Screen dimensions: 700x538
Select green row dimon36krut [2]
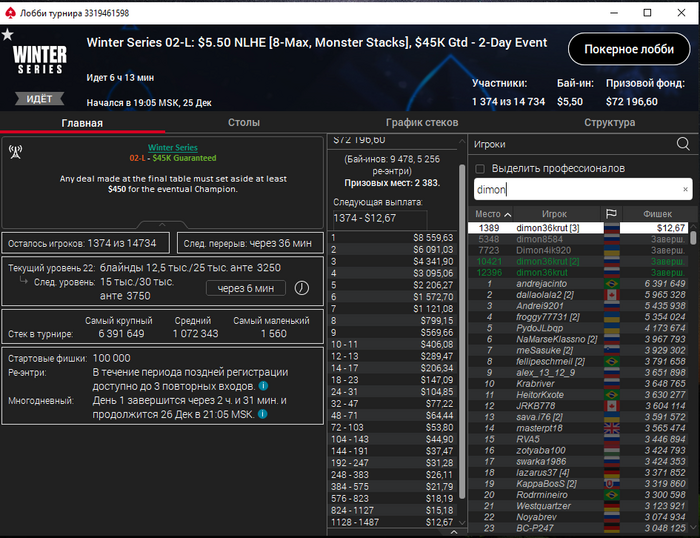(579, 261)
